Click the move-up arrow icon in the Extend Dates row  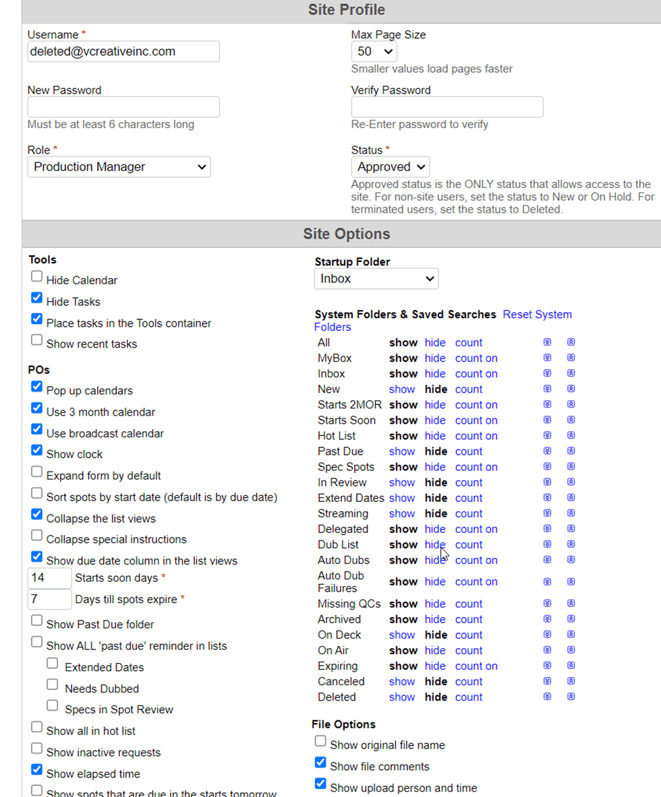(571, 498)
